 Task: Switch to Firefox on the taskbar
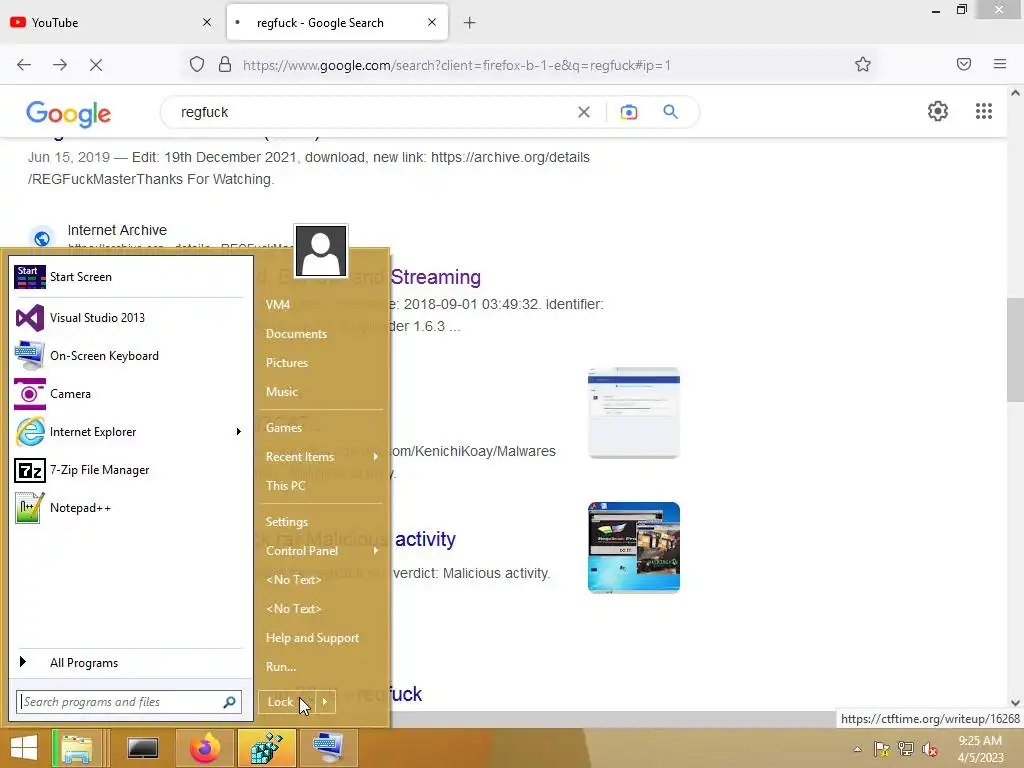coord(205,748)
